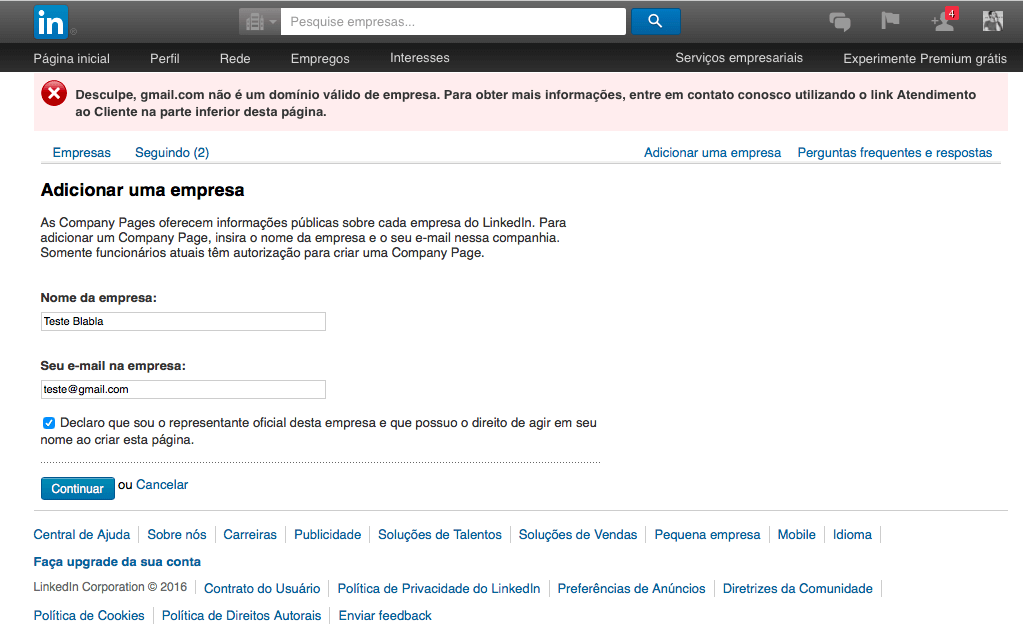The image size is (1023, 639).
Task: Open Adicionar uma empresa link
Action: tap(712, 153)
